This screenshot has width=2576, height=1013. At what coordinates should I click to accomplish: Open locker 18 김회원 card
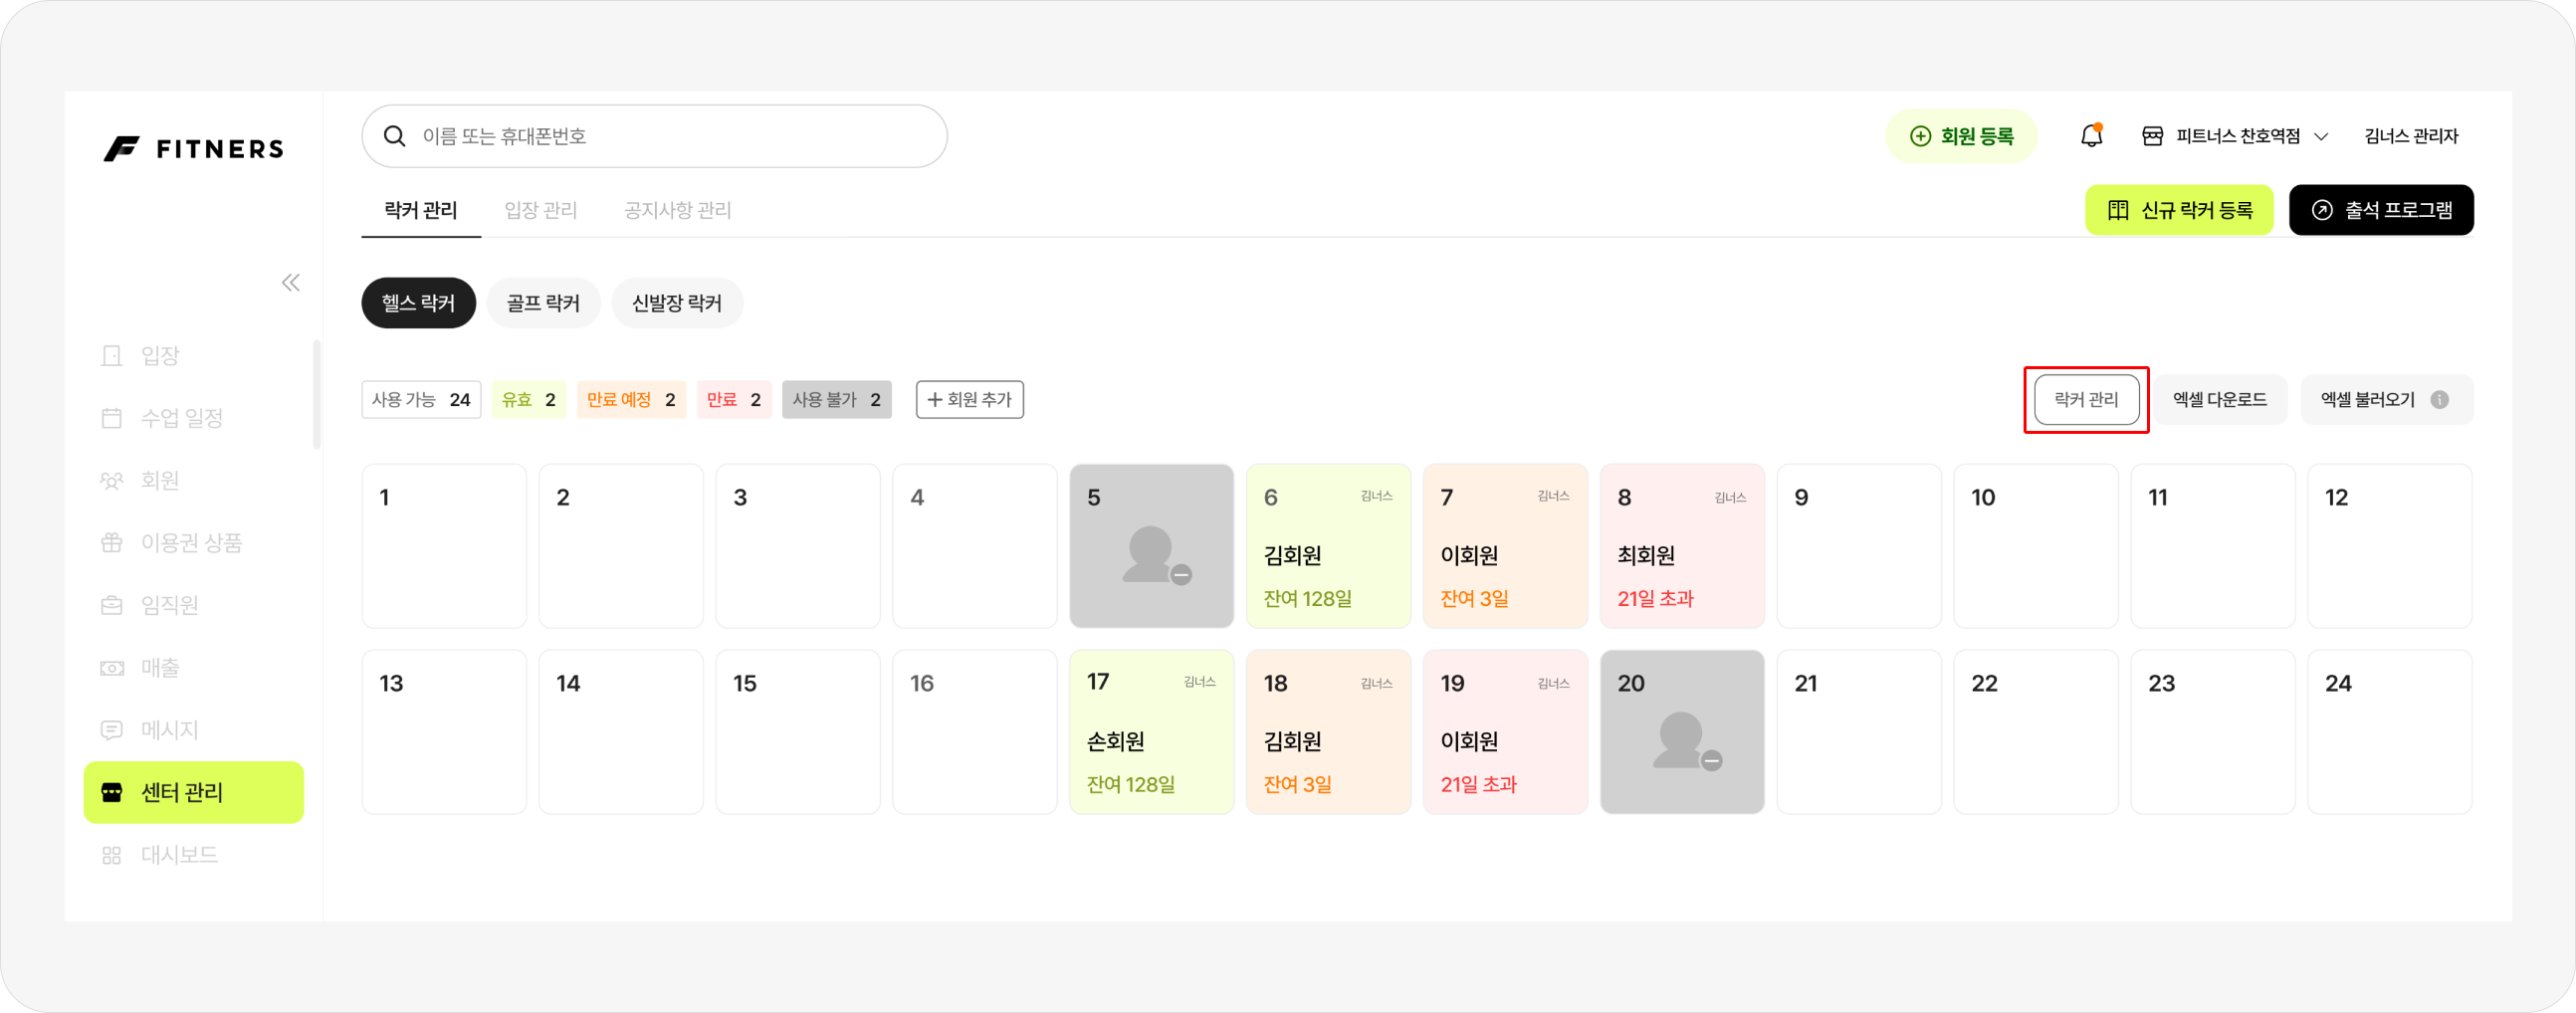pyautogui.click(x=1329, y=732)
